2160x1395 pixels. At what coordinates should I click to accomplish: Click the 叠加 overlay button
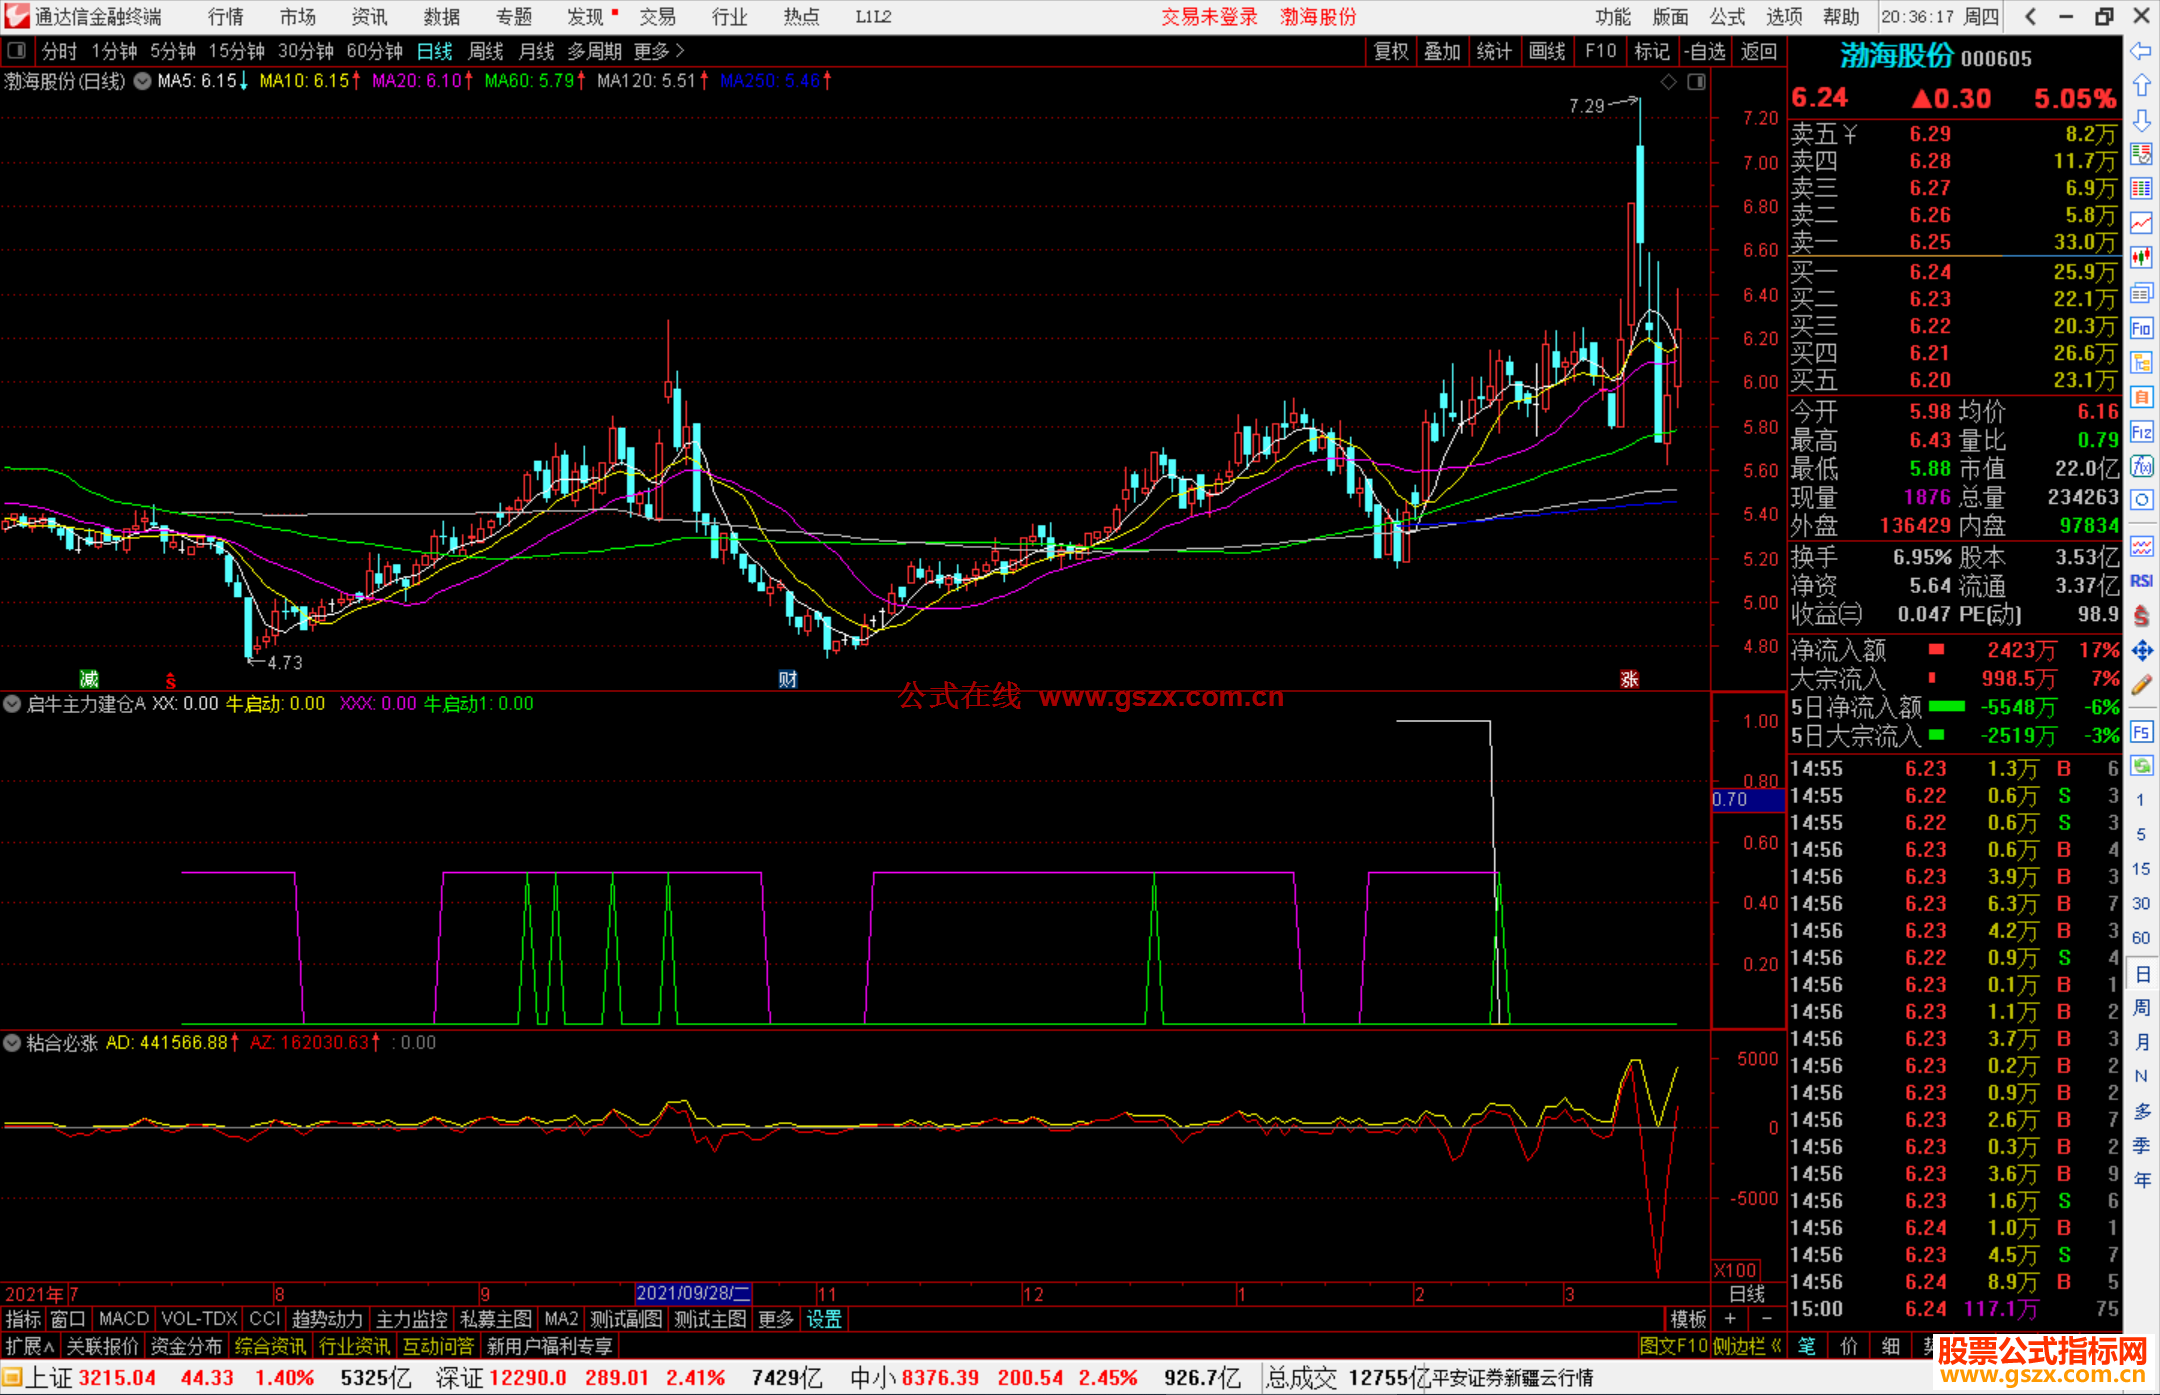pyautogui.click(x=1442, y=51)
